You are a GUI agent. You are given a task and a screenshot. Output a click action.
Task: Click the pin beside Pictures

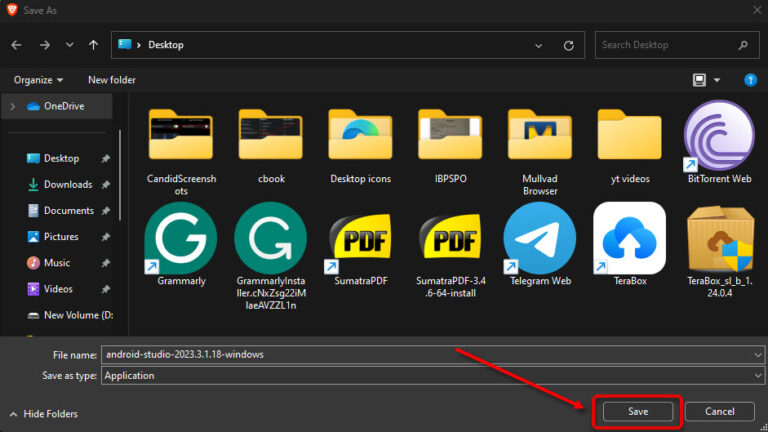[105, 237]
